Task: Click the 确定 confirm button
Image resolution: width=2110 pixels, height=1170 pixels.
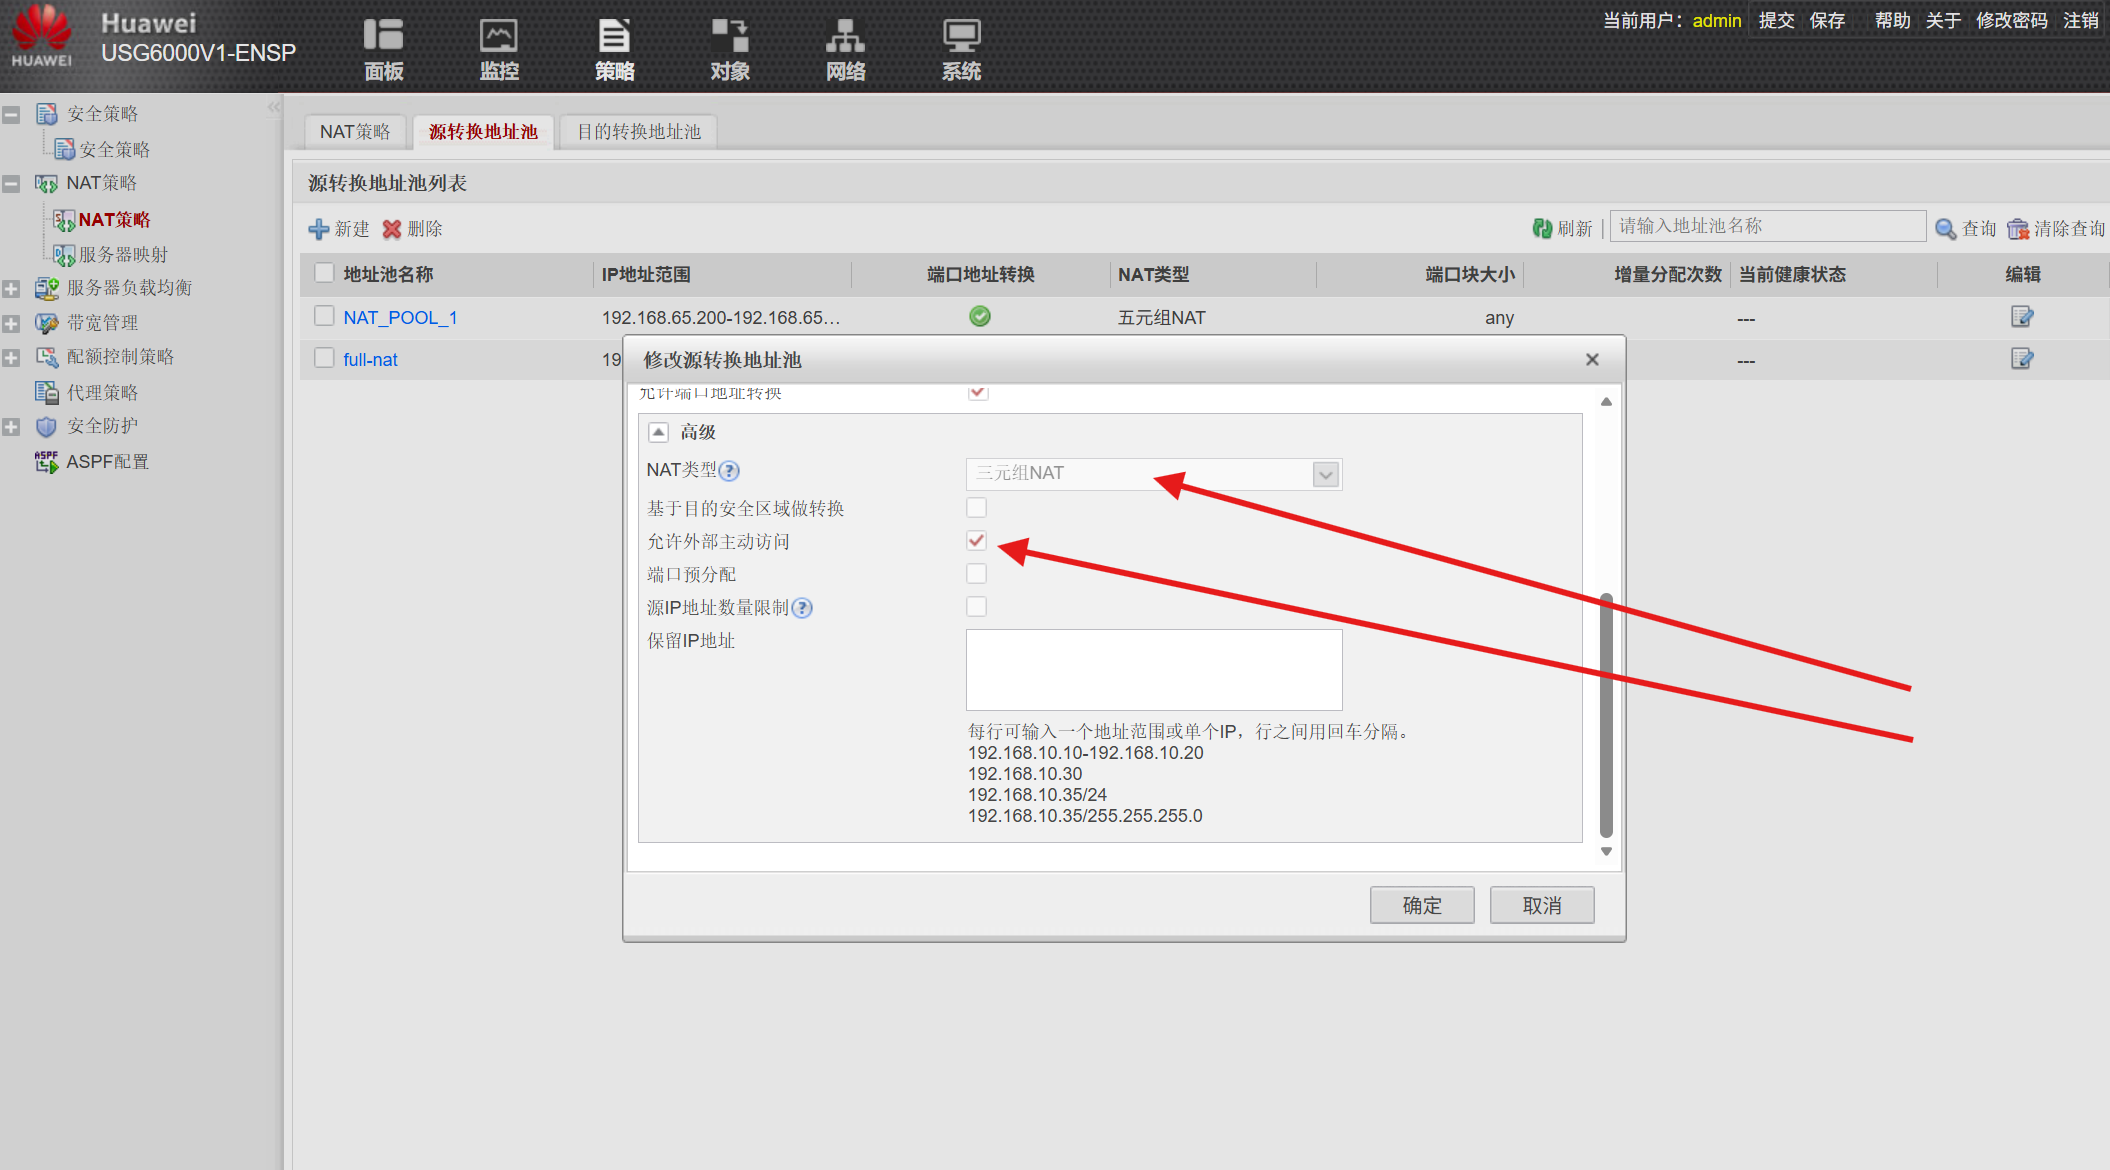Action: pyautogui.click(x=1422, y=905)
